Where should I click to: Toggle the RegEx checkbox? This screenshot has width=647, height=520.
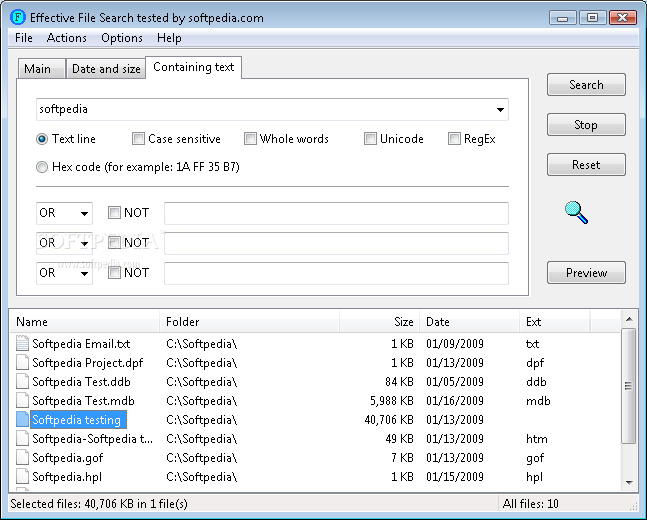tap(454, 139)
